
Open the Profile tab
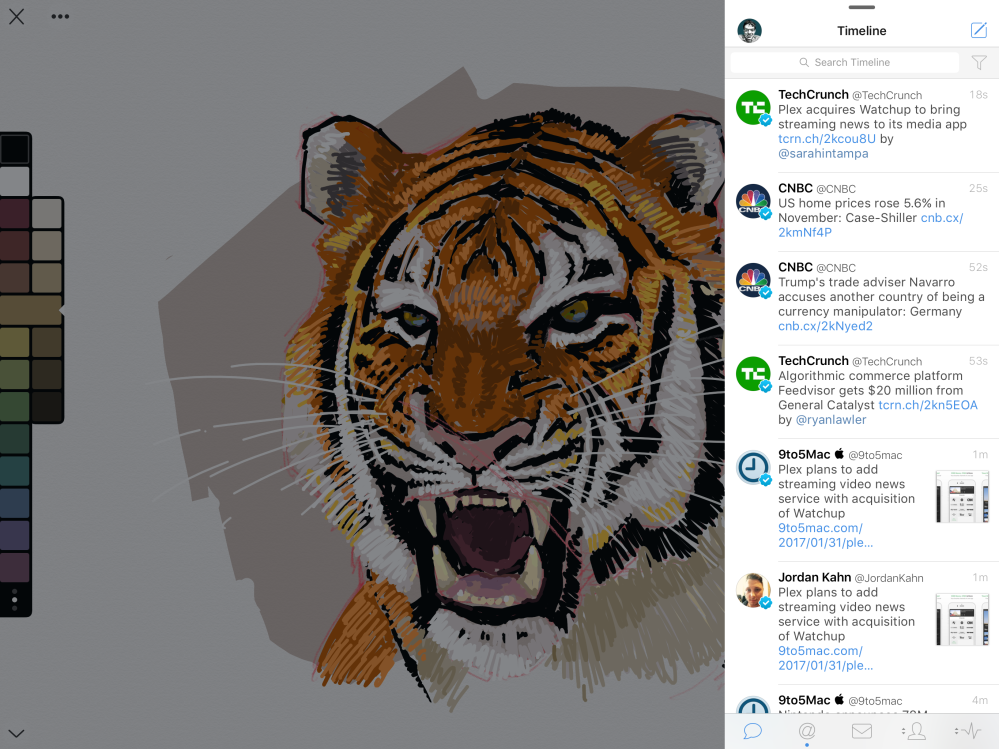915,731
